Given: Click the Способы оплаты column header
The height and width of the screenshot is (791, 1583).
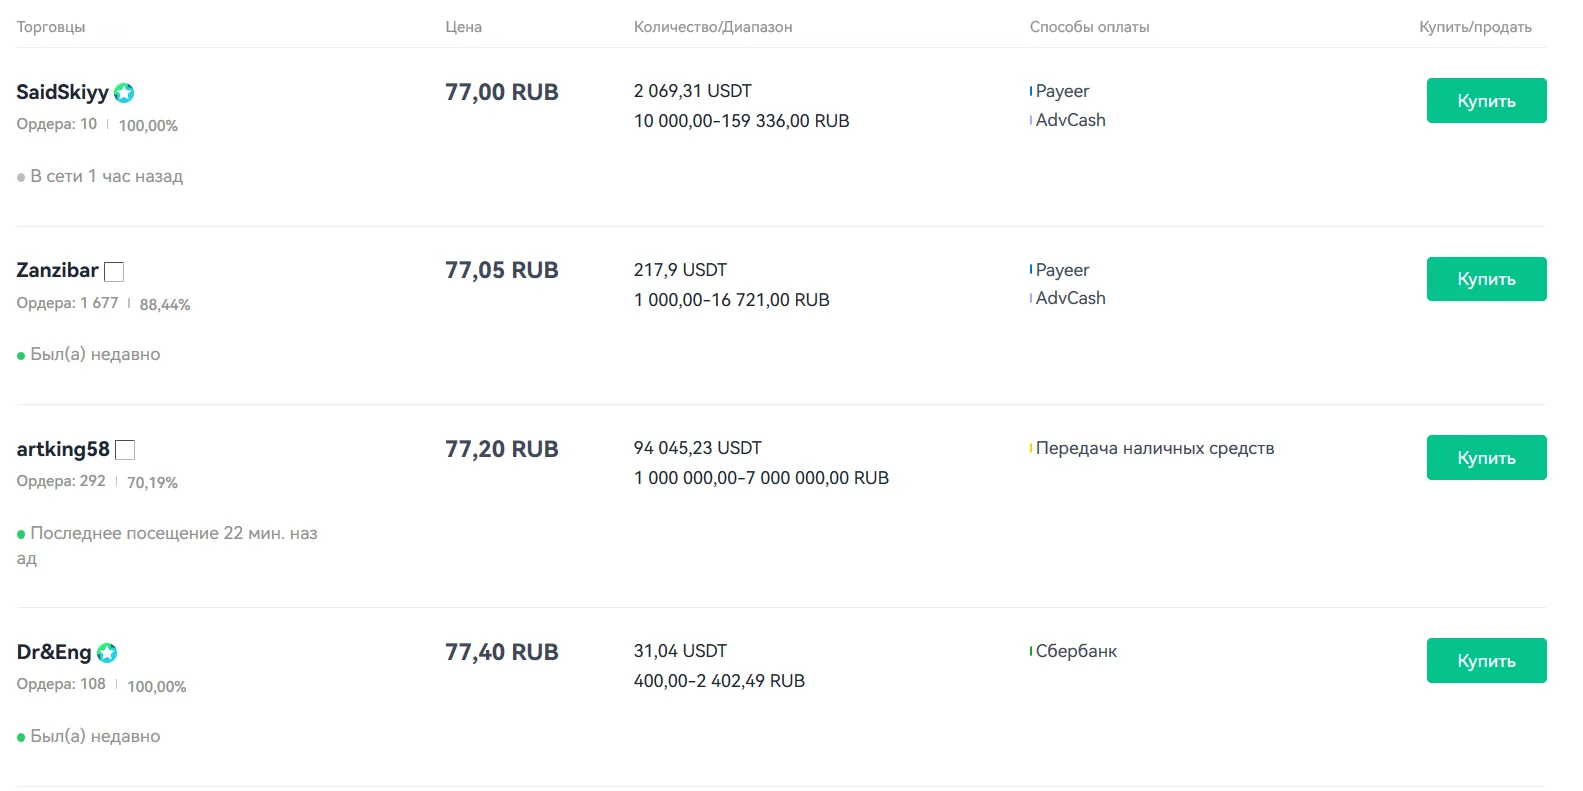Looking at the screenshot, I should (1089, 27).
